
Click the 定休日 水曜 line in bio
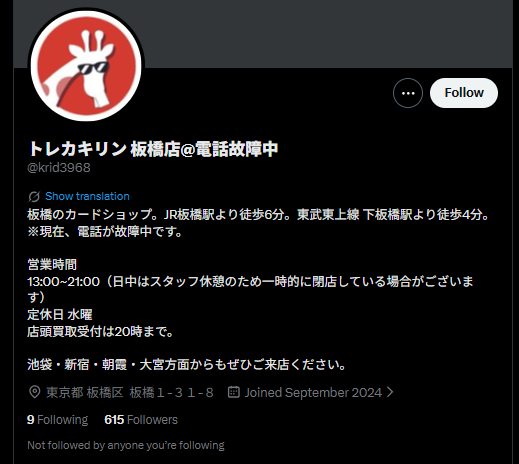[x=60, y=315]
